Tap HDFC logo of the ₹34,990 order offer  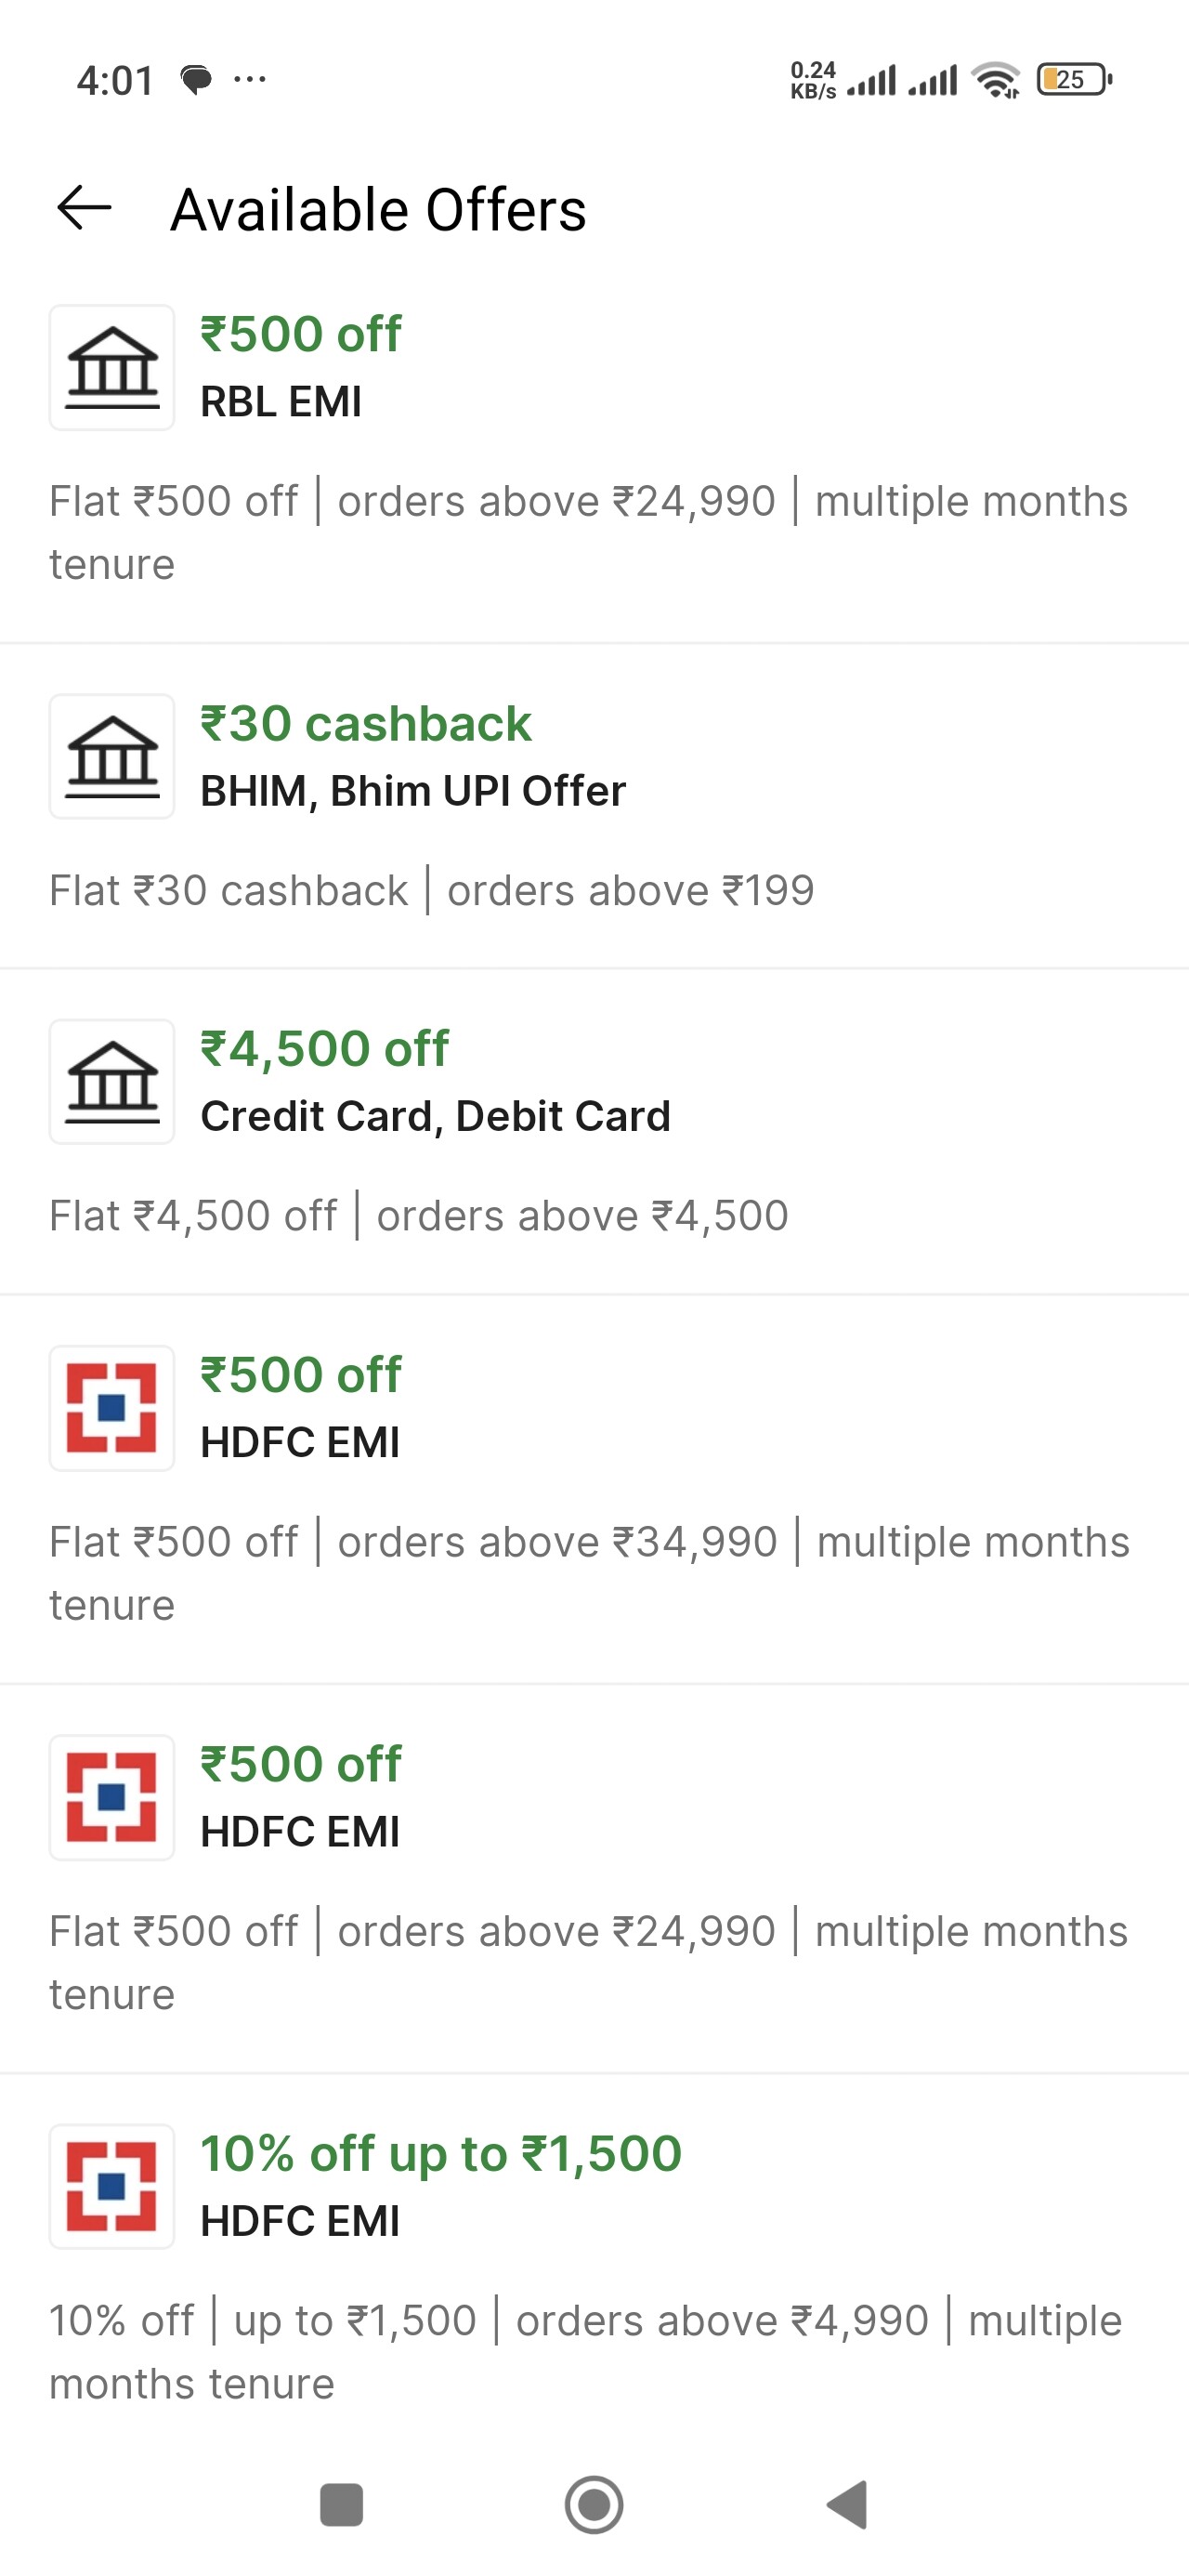click(x=112, y=1408)
